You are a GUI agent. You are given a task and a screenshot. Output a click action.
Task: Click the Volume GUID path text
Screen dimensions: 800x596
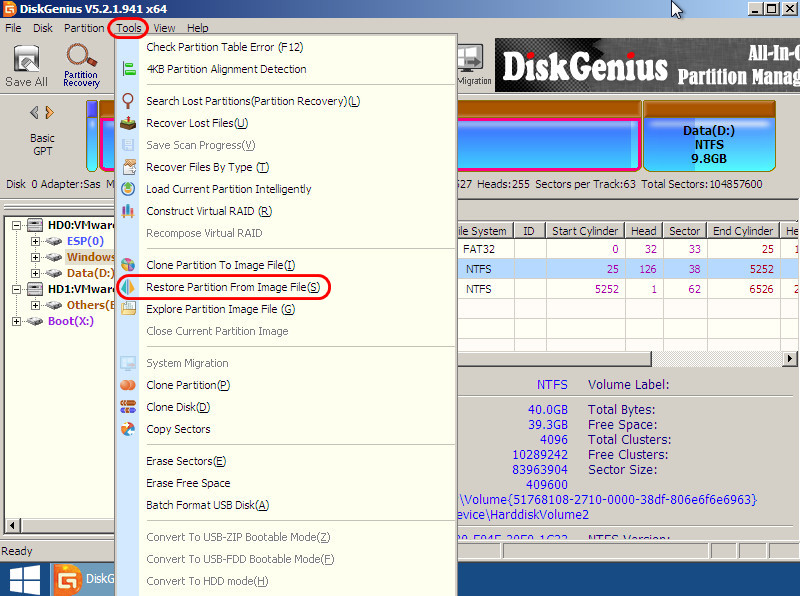click(608, 499)
